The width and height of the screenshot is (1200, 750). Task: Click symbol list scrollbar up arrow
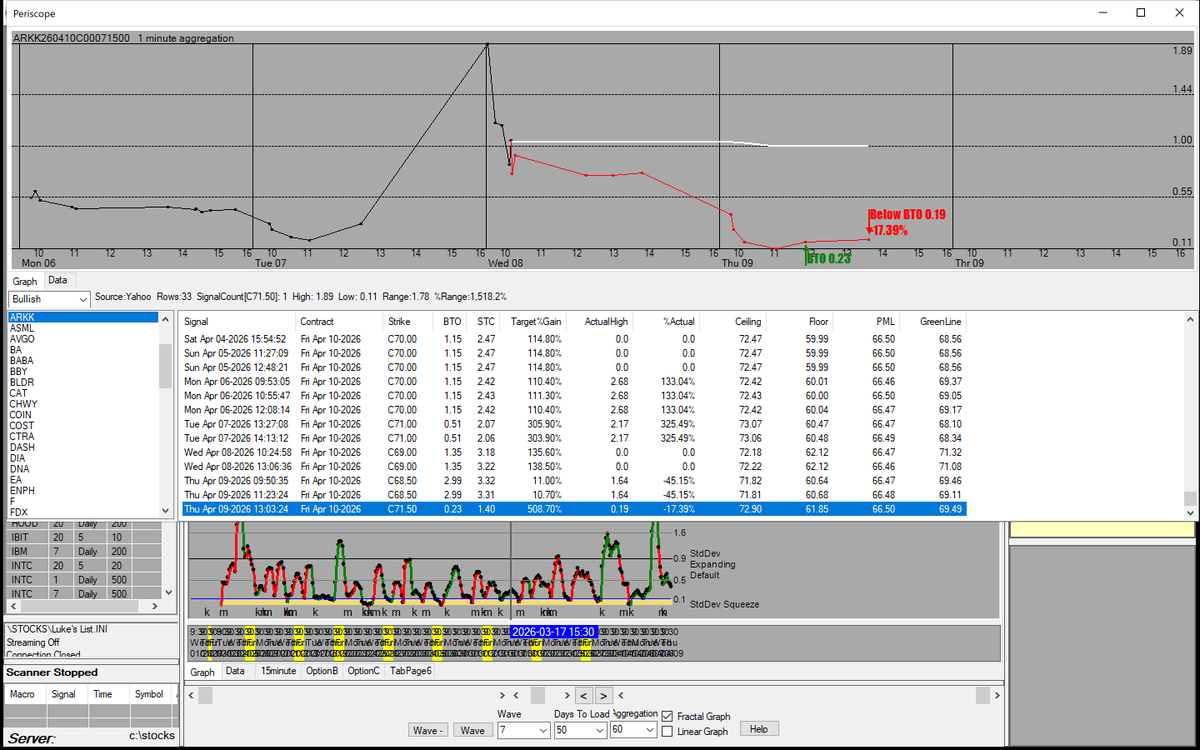(166, 319)
